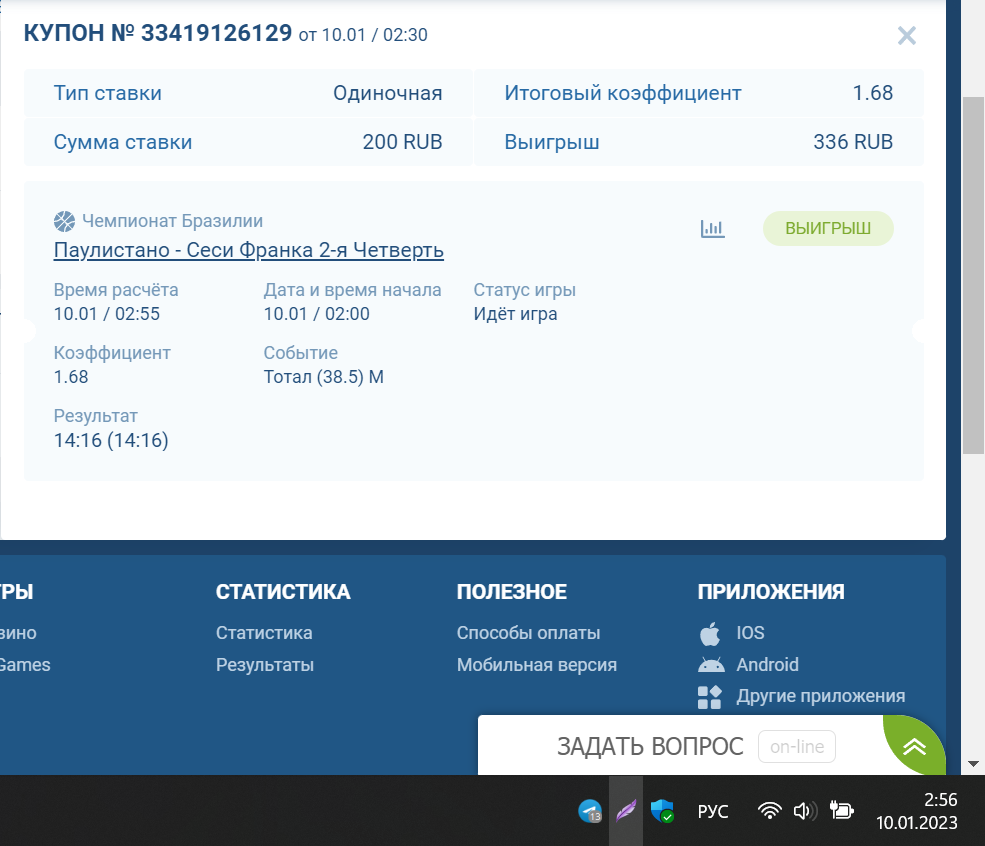This screenshot has height=846, width=985.
Task: Click the ВЫИГРЫШ status badge
Action: pos(828,228)
